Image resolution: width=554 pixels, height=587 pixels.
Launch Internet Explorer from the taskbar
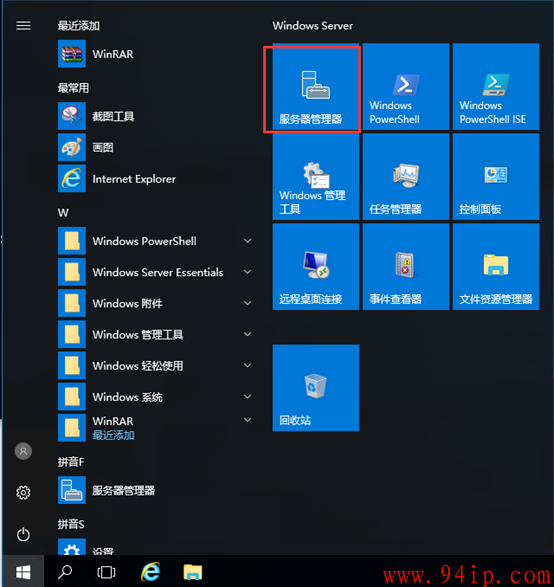(x=150, y=572)
